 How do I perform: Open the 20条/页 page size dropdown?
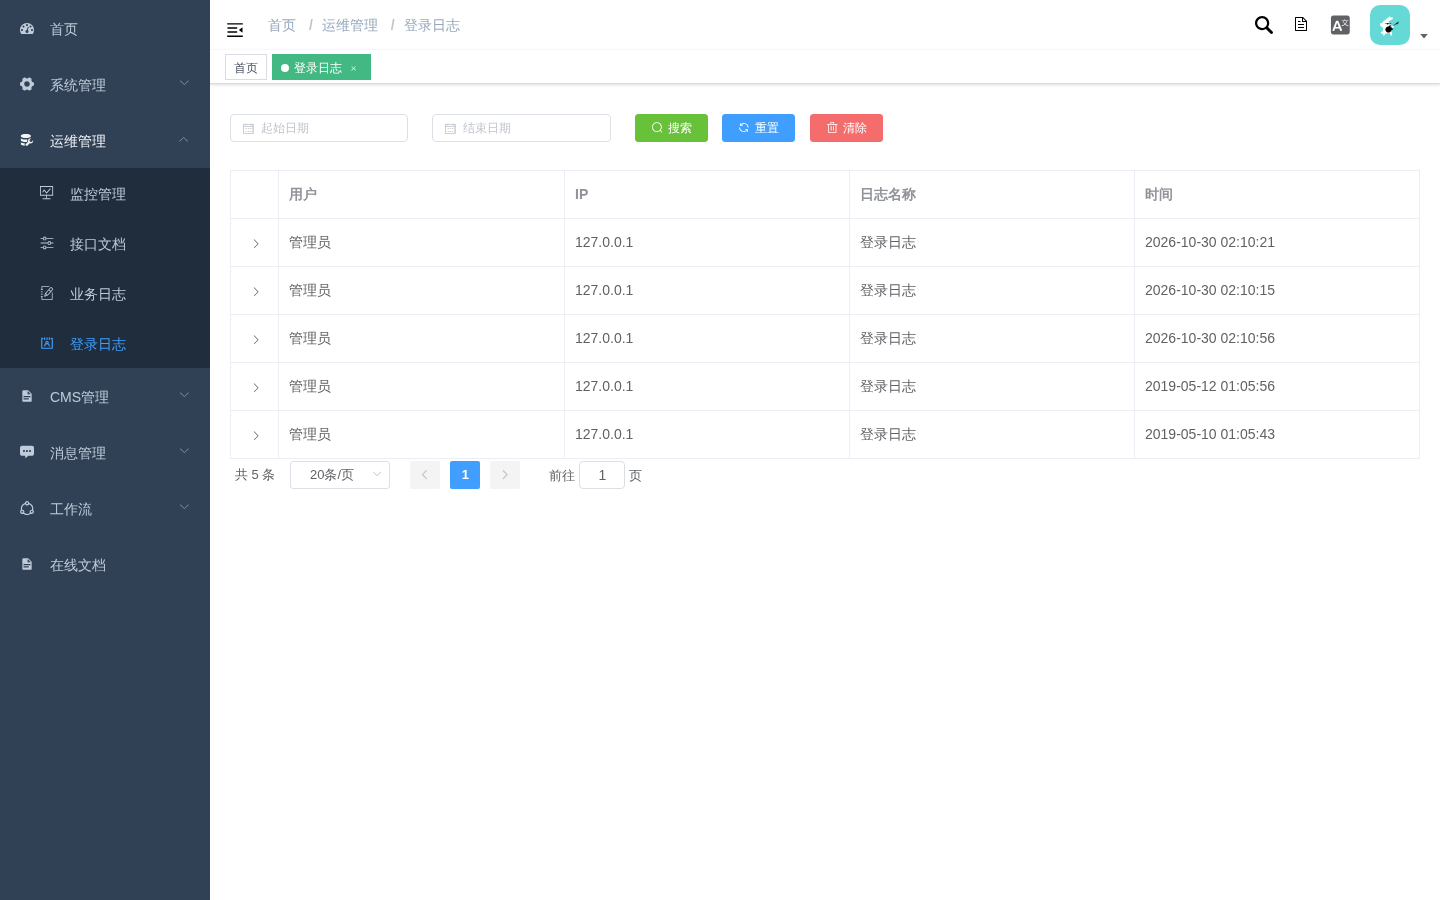[x=340, y=475]
